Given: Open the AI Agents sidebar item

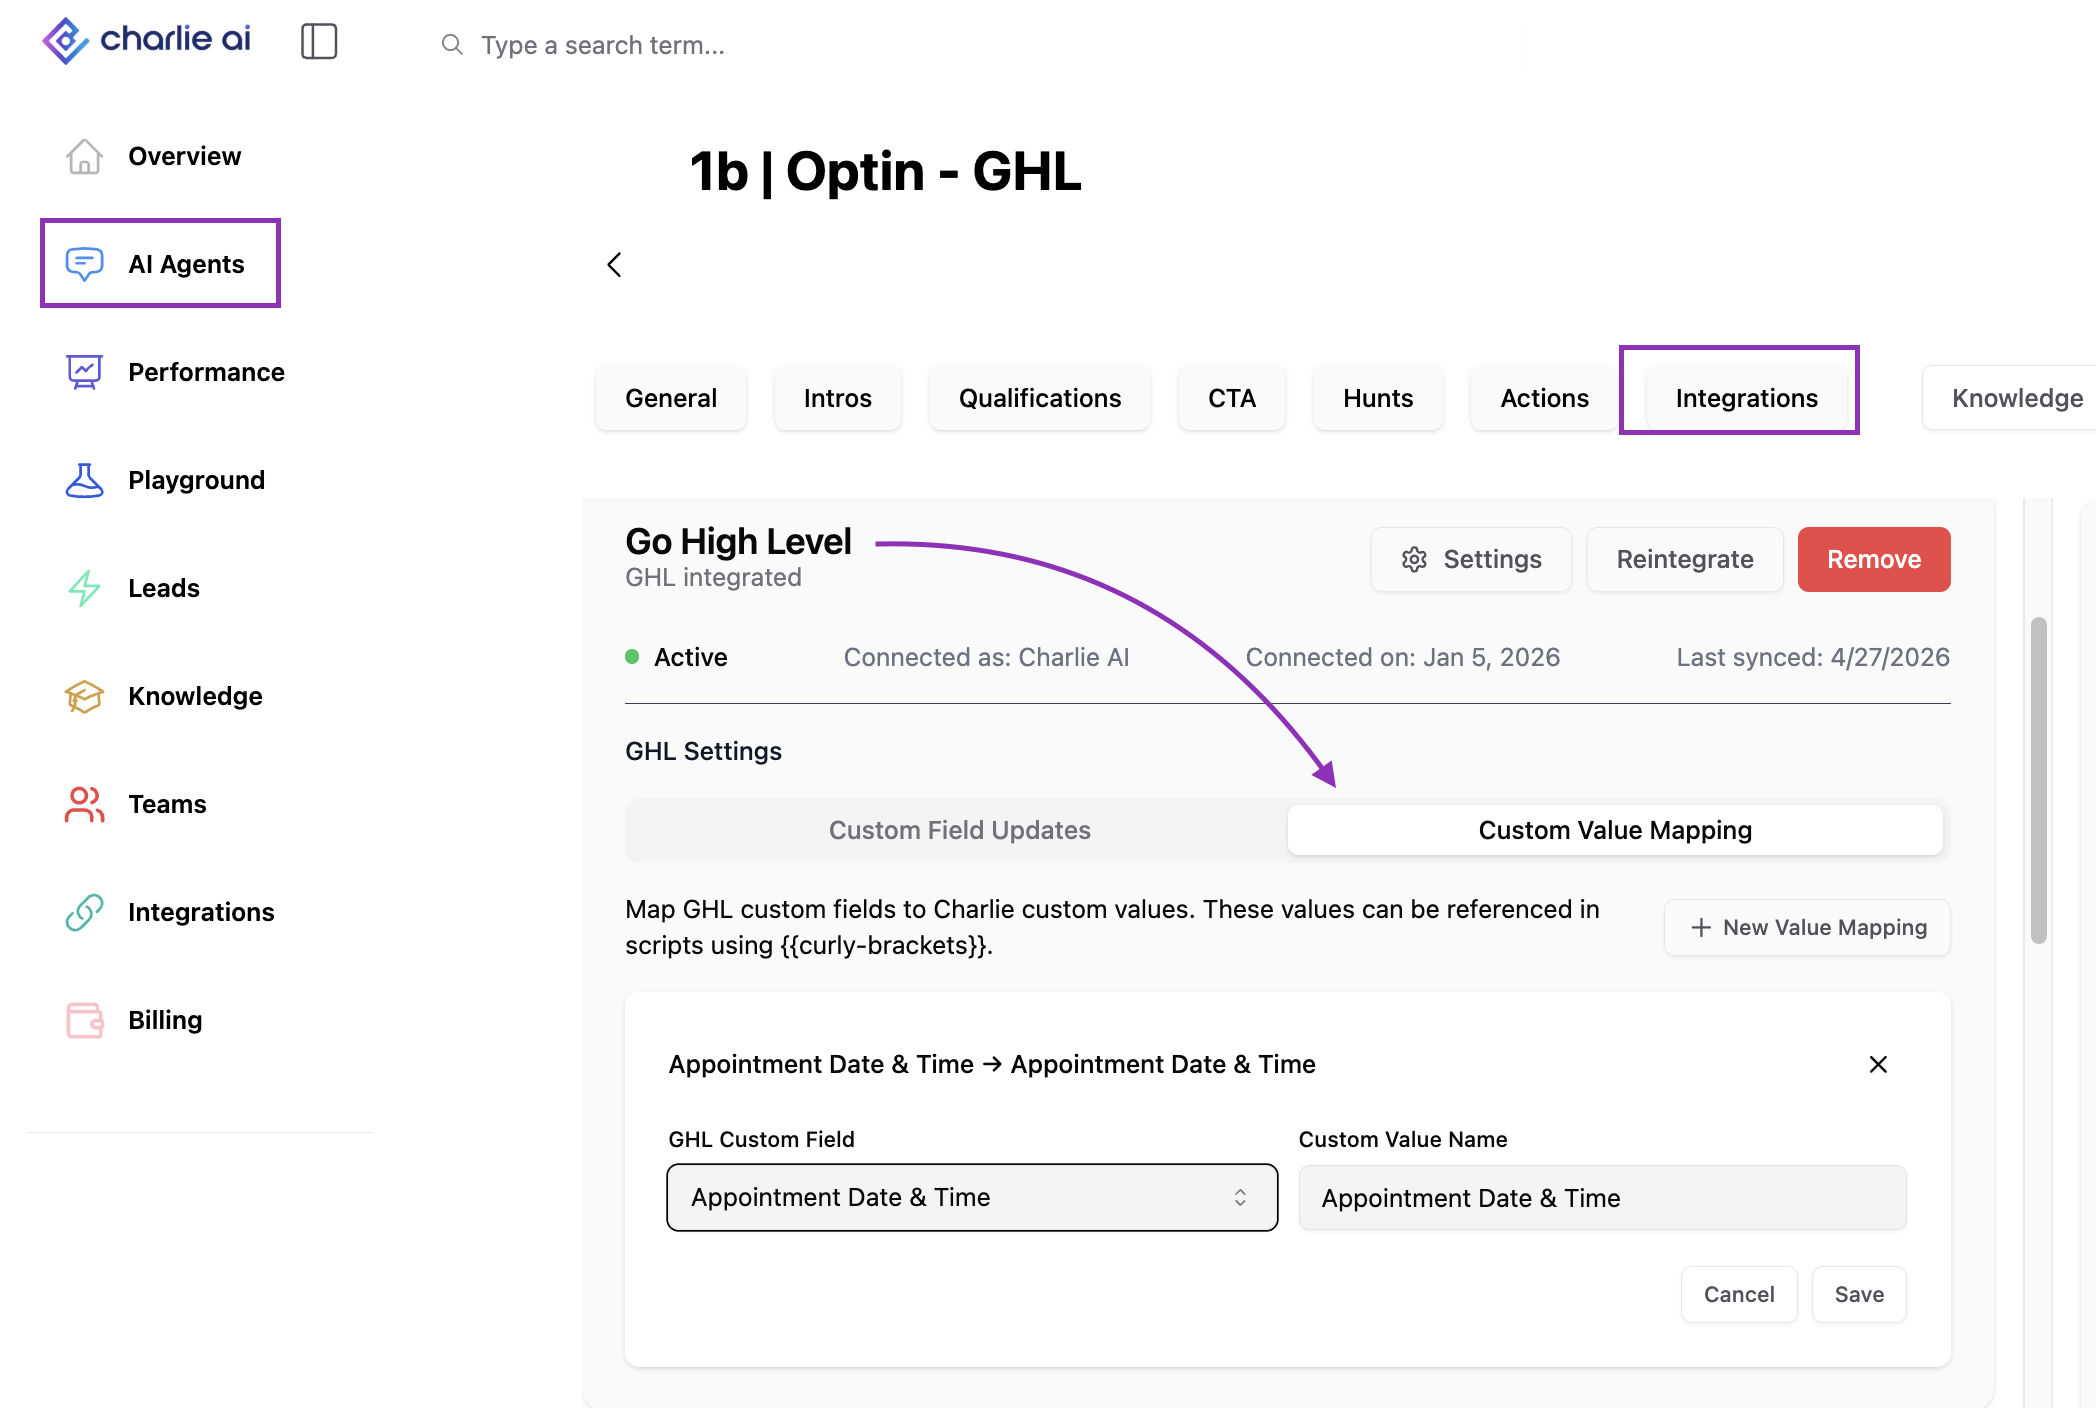Looking at the screenshot, I should (x=160, y=263).
